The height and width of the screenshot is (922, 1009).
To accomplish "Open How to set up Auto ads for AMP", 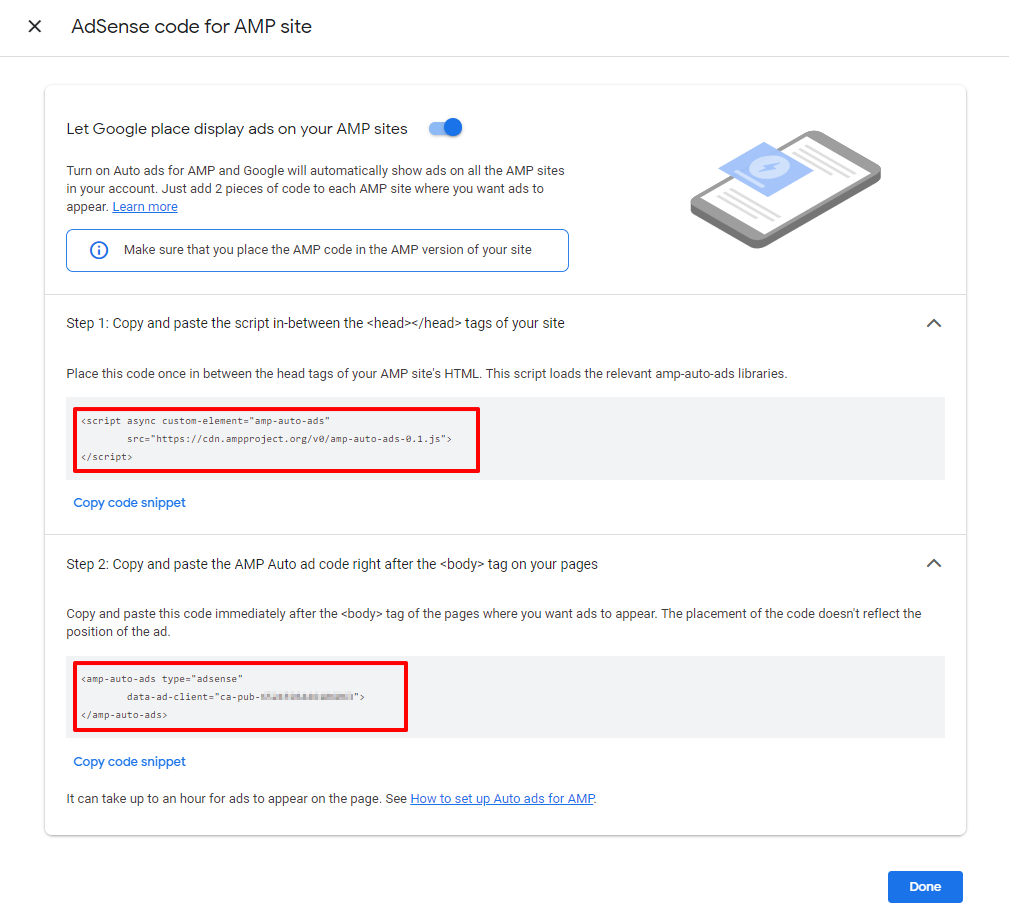I will (x=502, y=798).
